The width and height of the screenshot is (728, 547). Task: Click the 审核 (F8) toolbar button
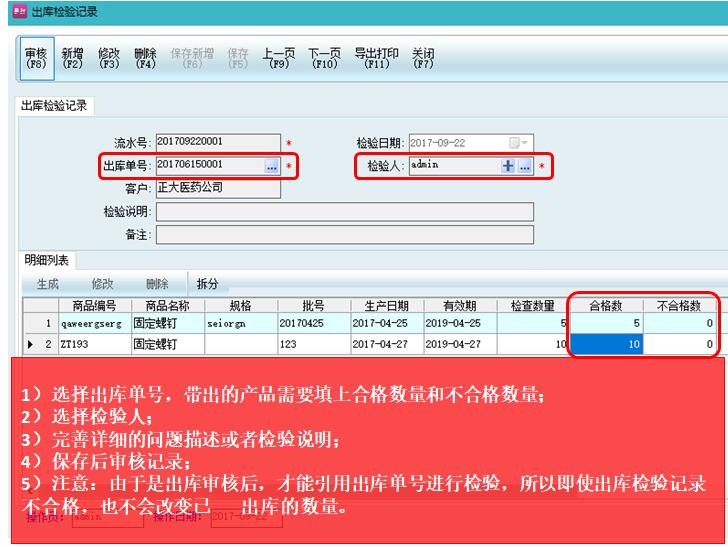[x=36, y=58]
